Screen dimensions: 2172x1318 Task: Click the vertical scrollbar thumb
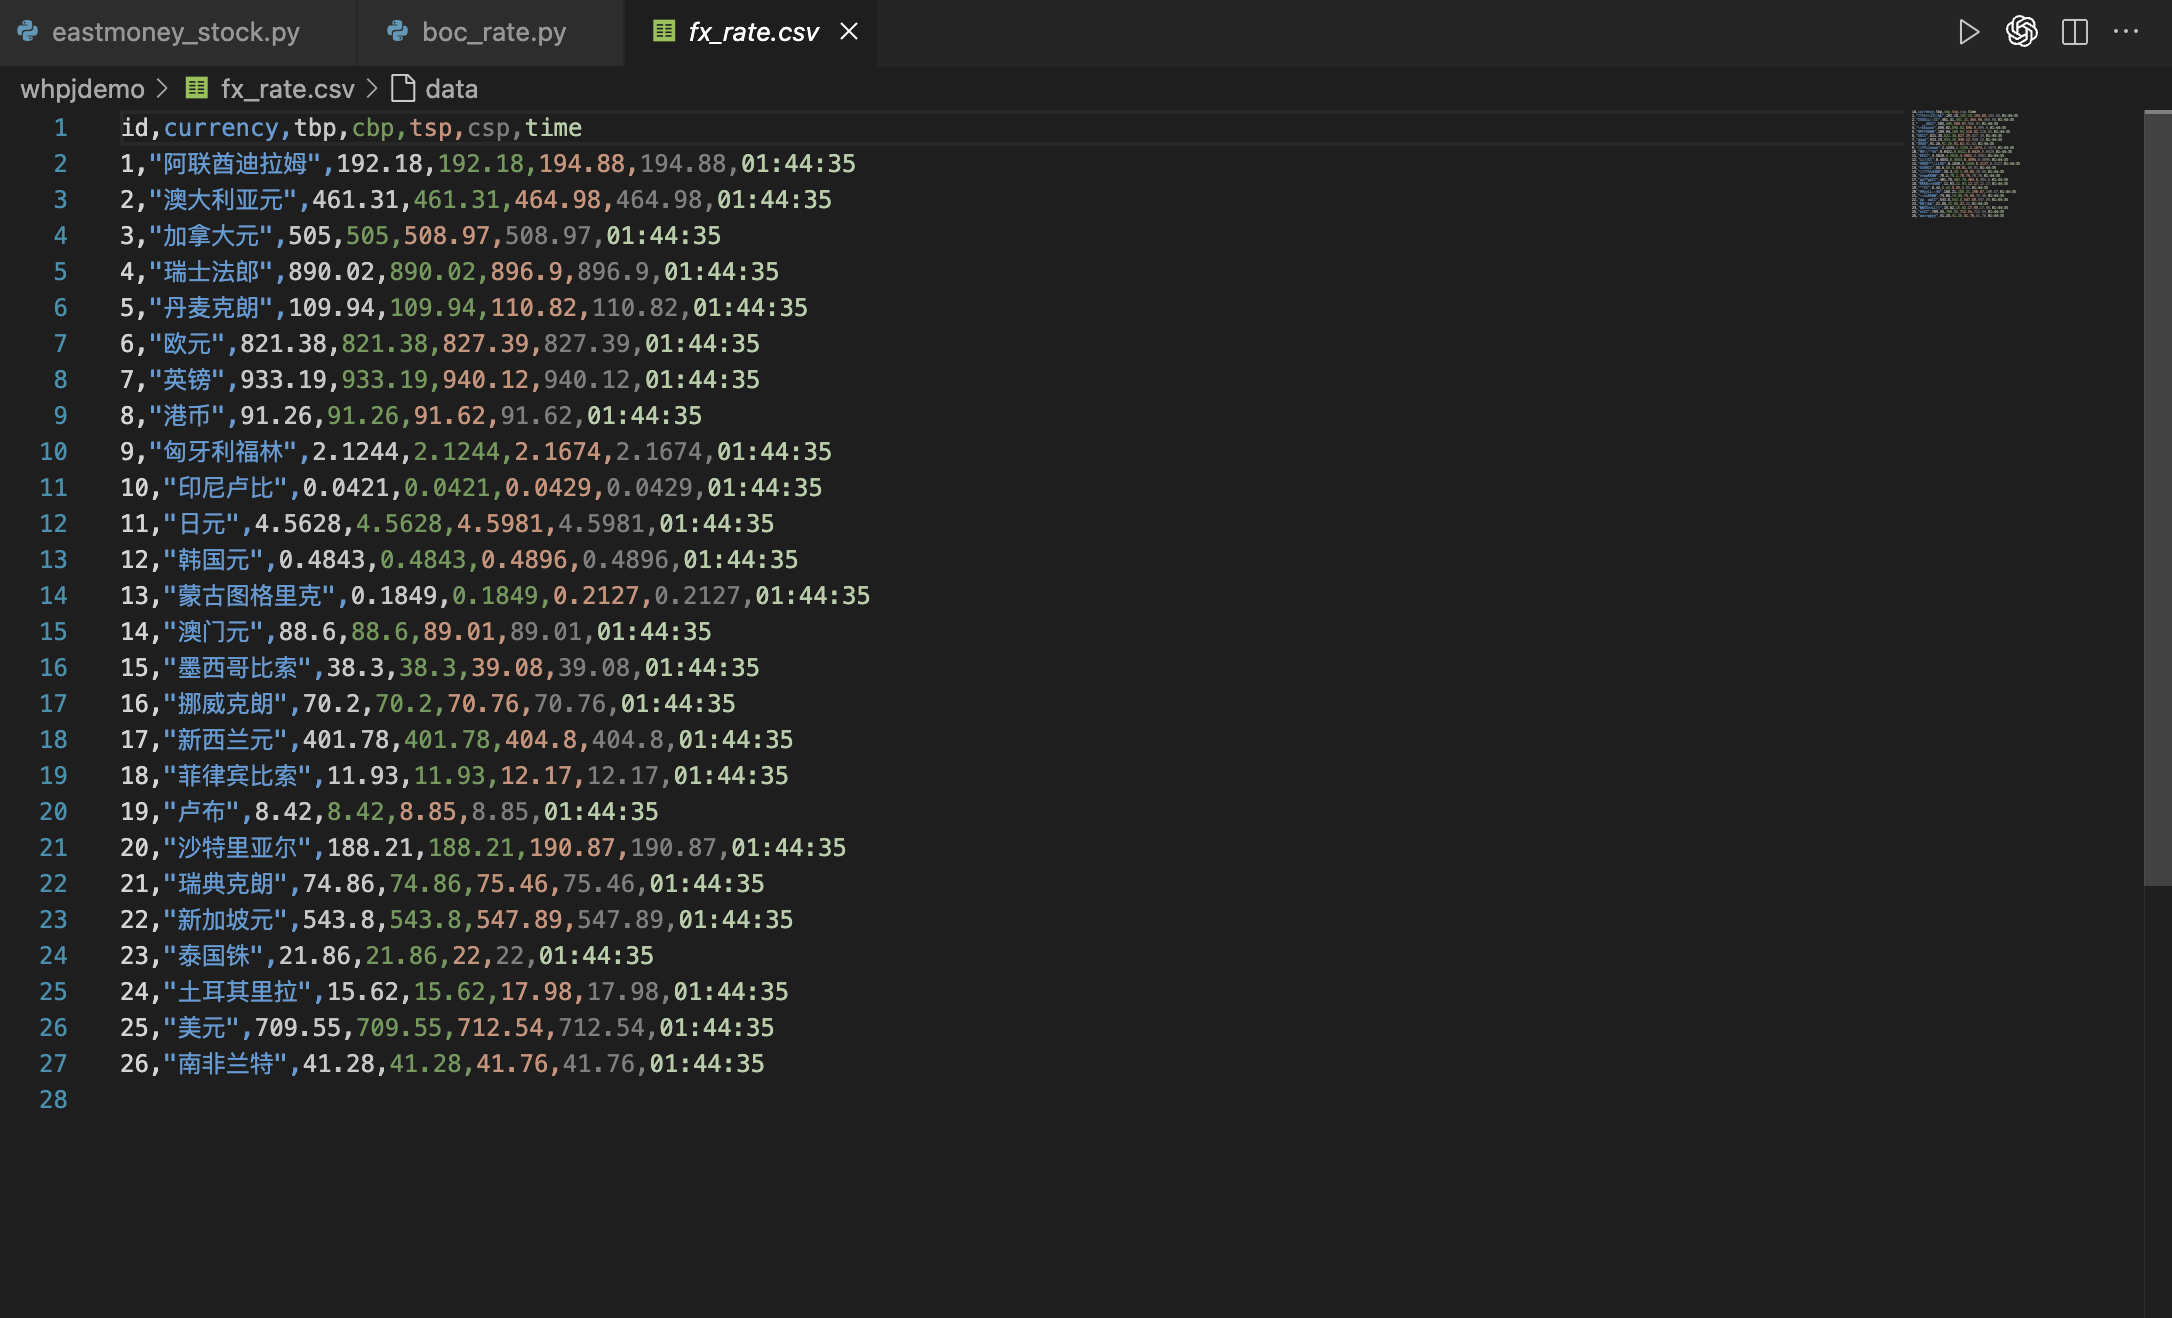[x=2157, y=498]
